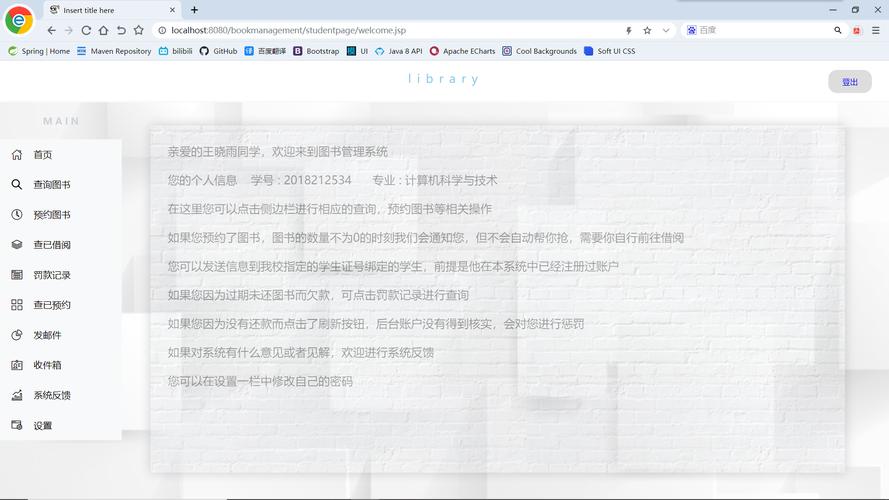
Task: Click the chart icon beside 系统反馈
Action: (17, 395)
